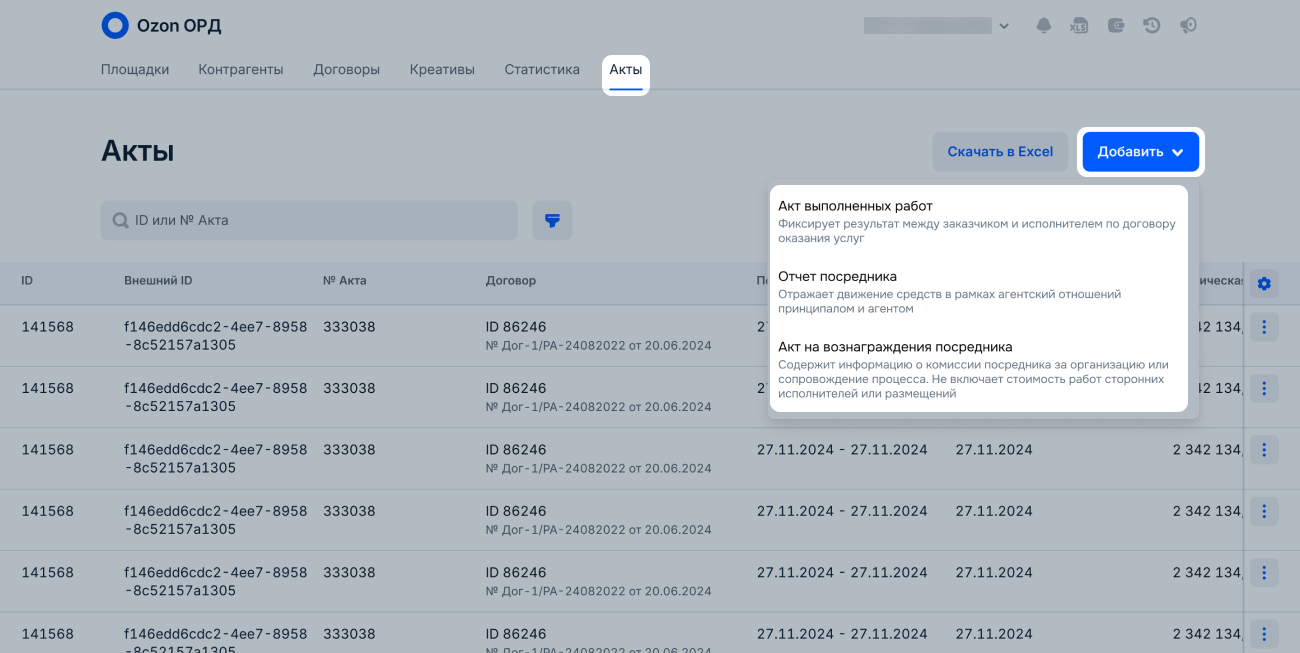Viewport: 1300px width, 653px height.
Task: Focus the ID или № Акта search field
Action: coord(309,220)
